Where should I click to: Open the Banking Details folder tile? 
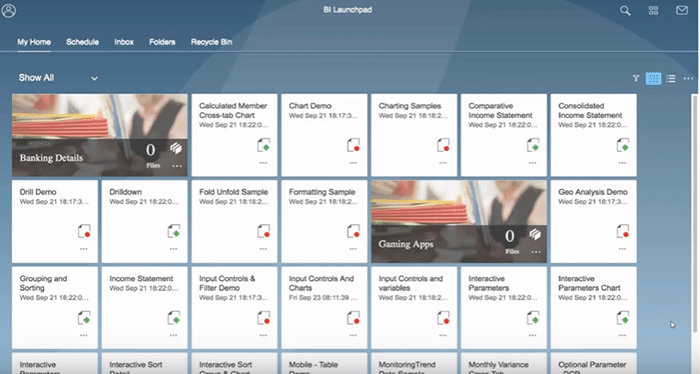100,135
